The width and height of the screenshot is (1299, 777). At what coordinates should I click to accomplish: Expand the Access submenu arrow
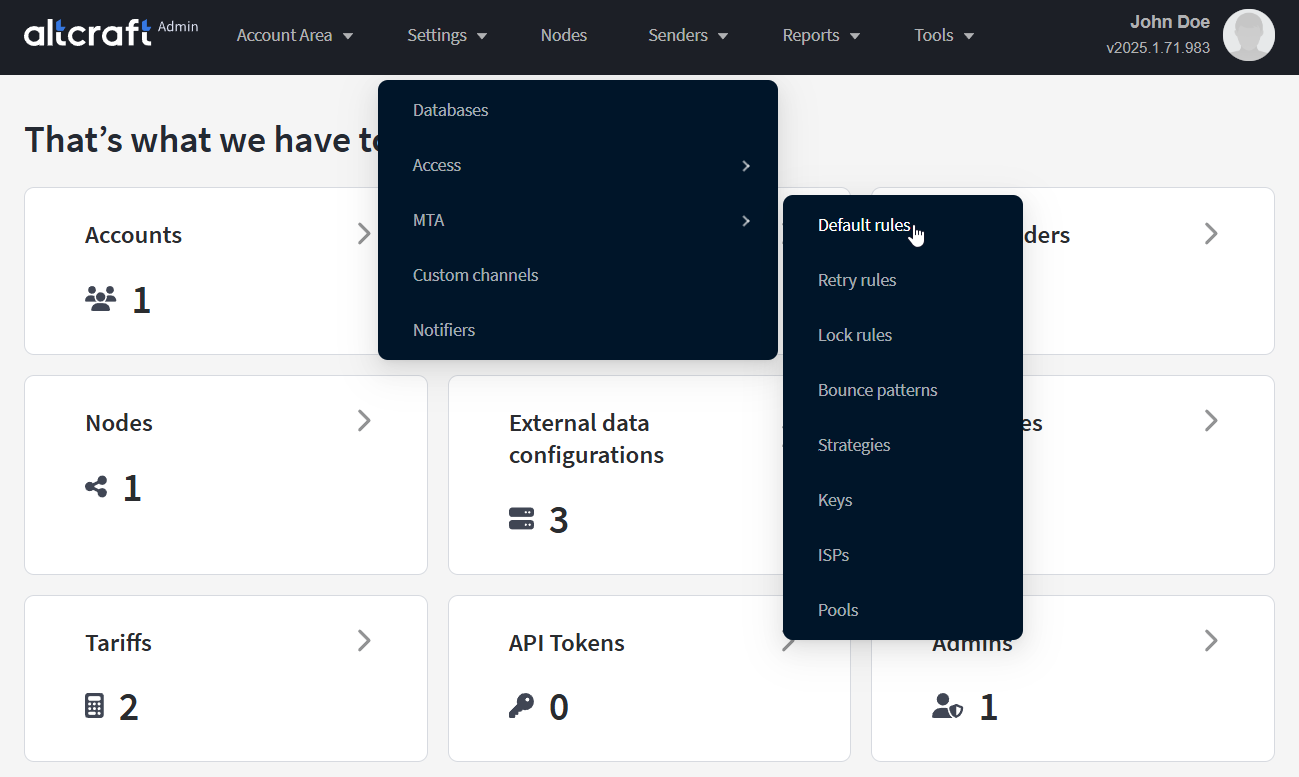(x=746, y=166)
